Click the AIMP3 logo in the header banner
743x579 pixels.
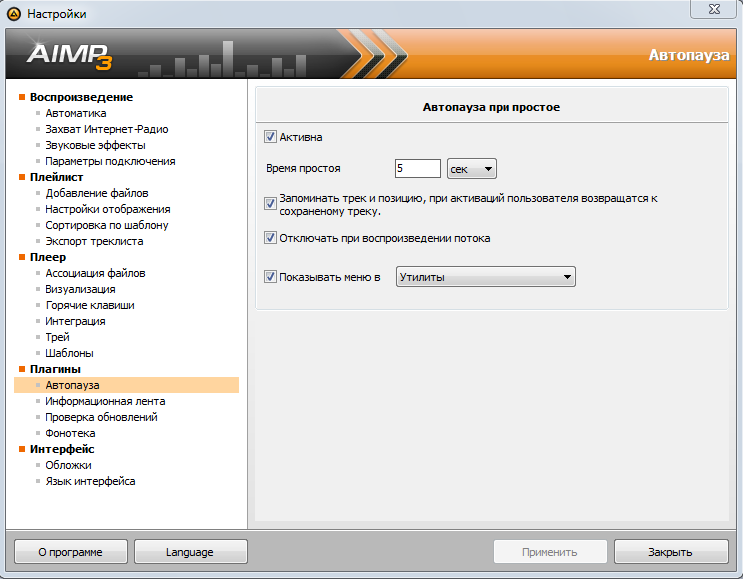(69, 55)
